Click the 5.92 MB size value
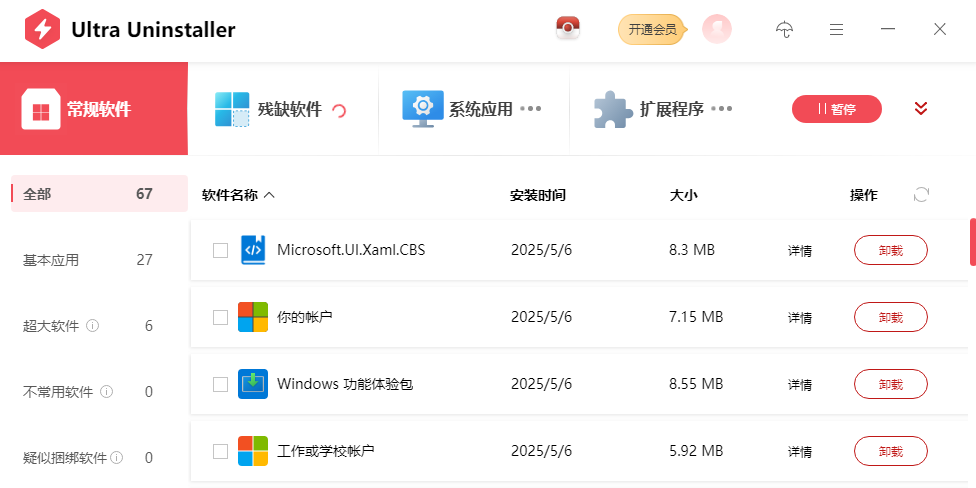 tap(696, 451)
